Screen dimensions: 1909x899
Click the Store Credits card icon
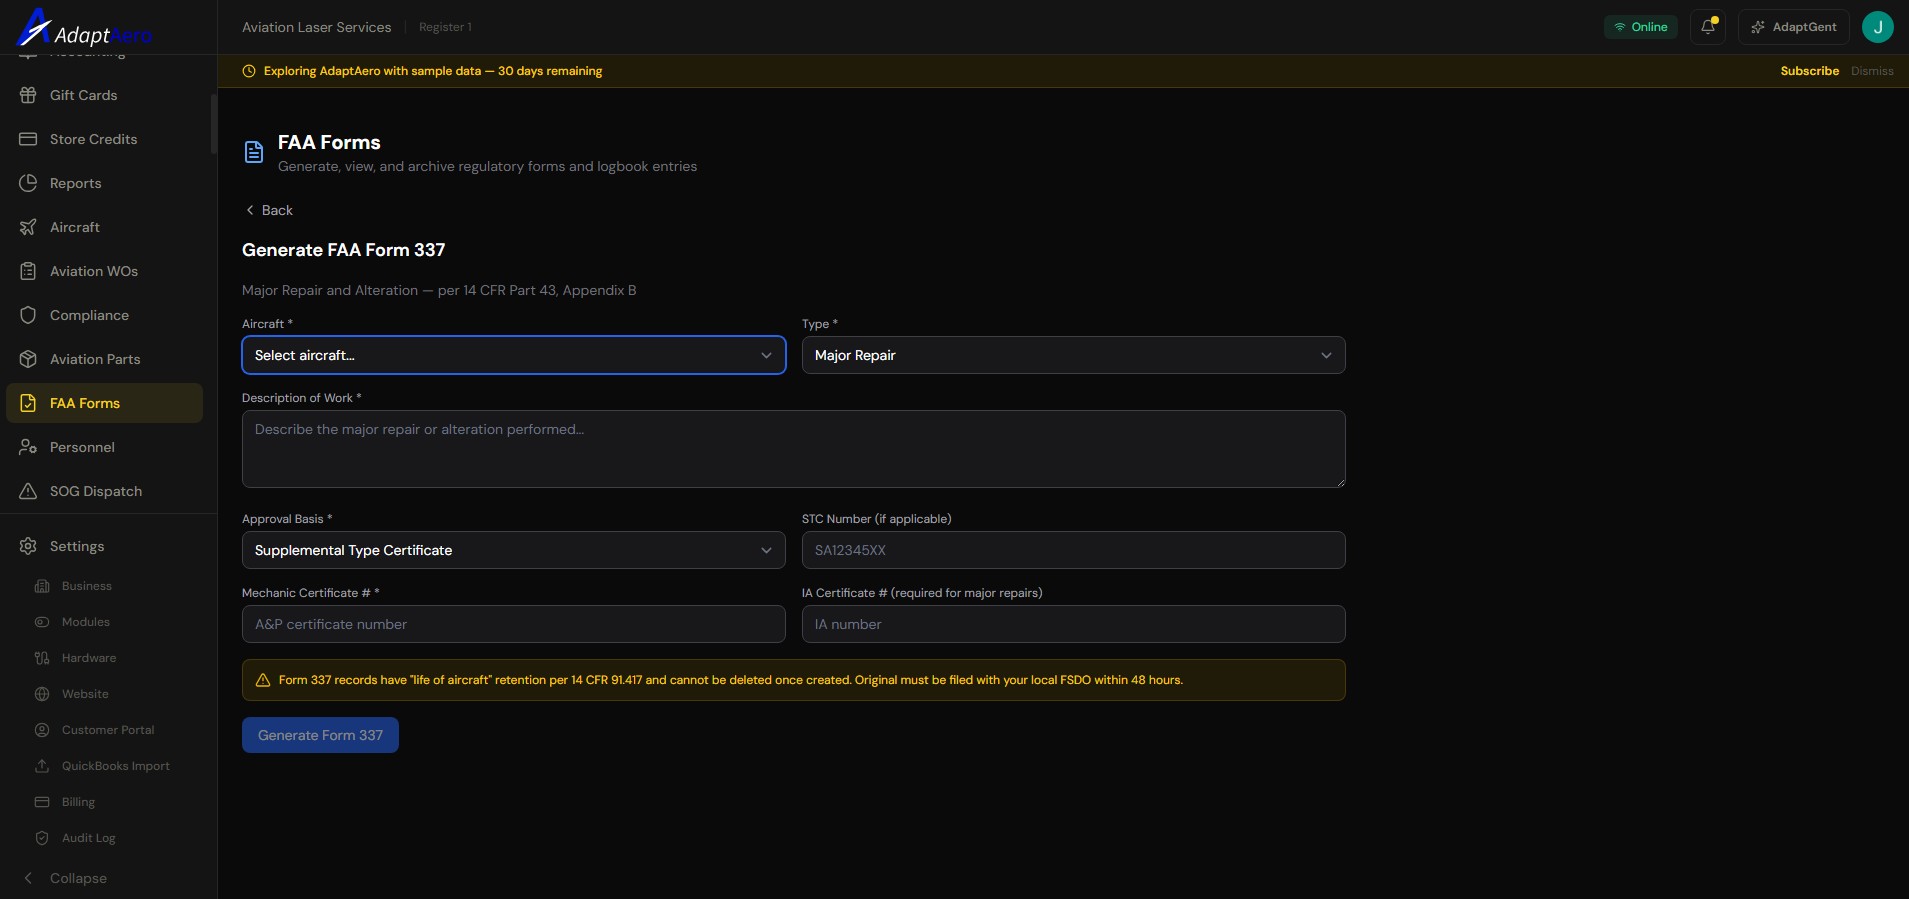pyautogui.click(x=28, y=139)
